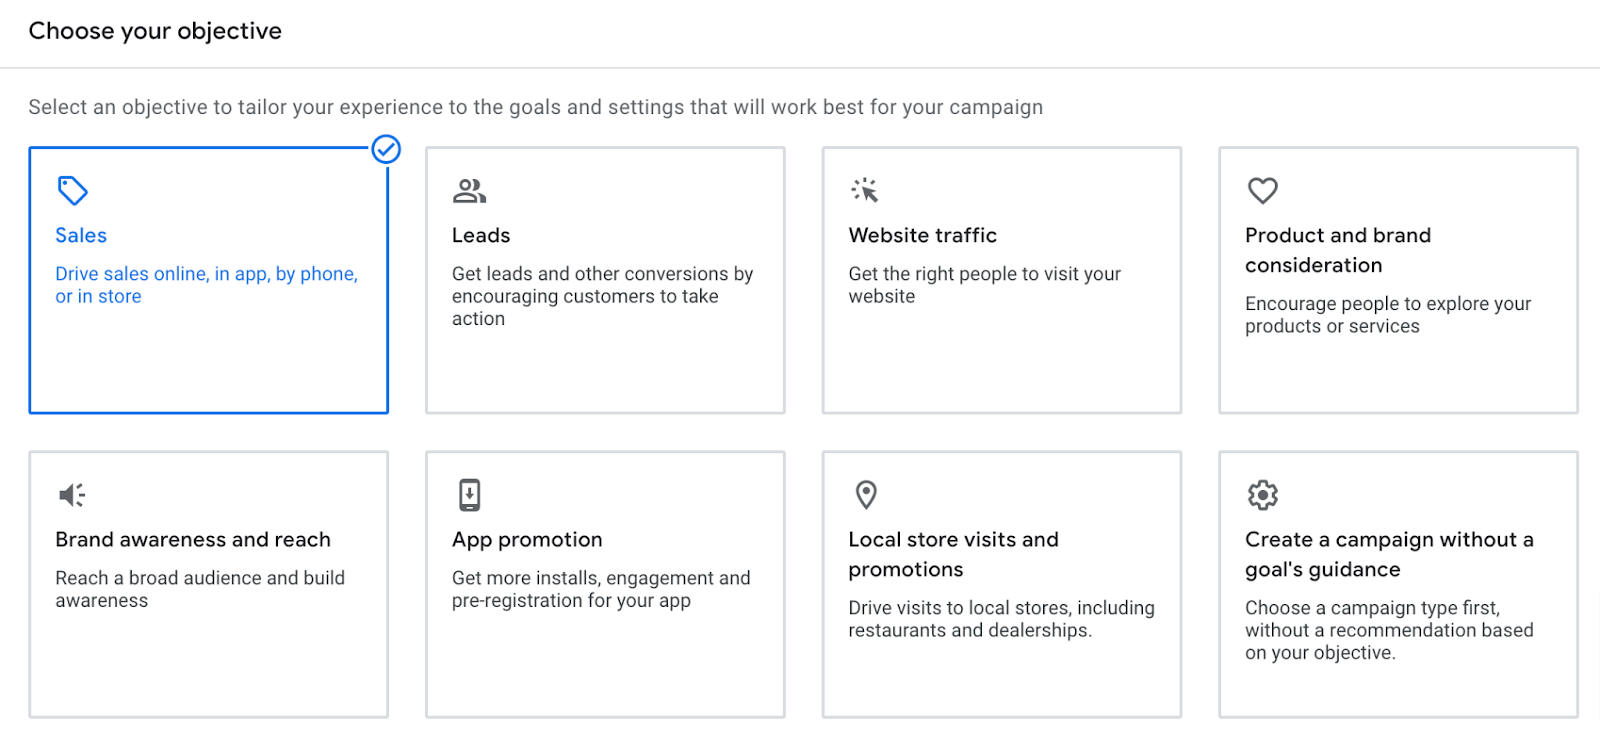Click the 'Choose your objective' heading

click(154, 31)
